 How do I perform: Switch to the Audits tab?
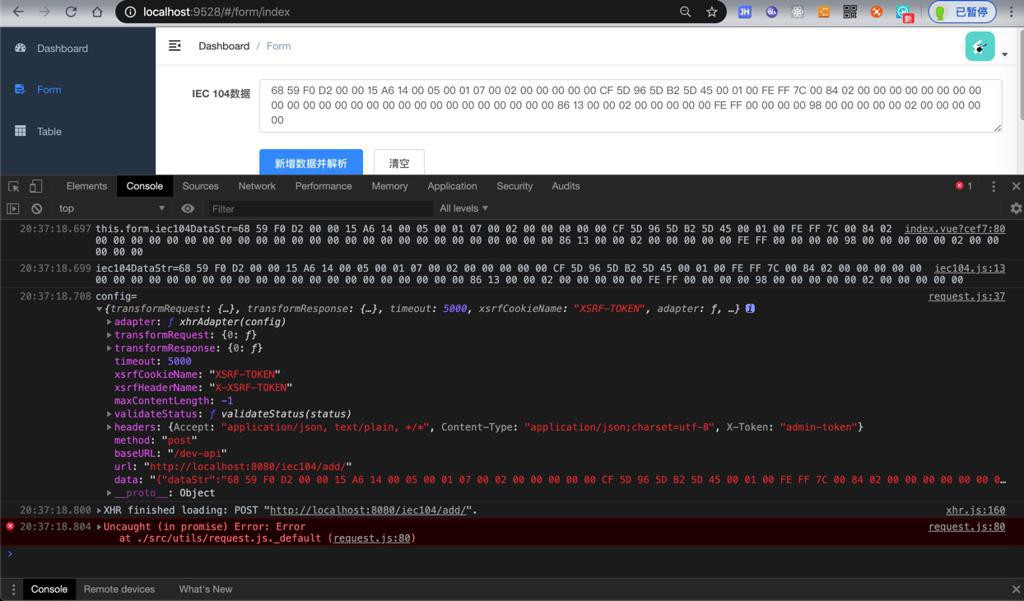(566, 186)
